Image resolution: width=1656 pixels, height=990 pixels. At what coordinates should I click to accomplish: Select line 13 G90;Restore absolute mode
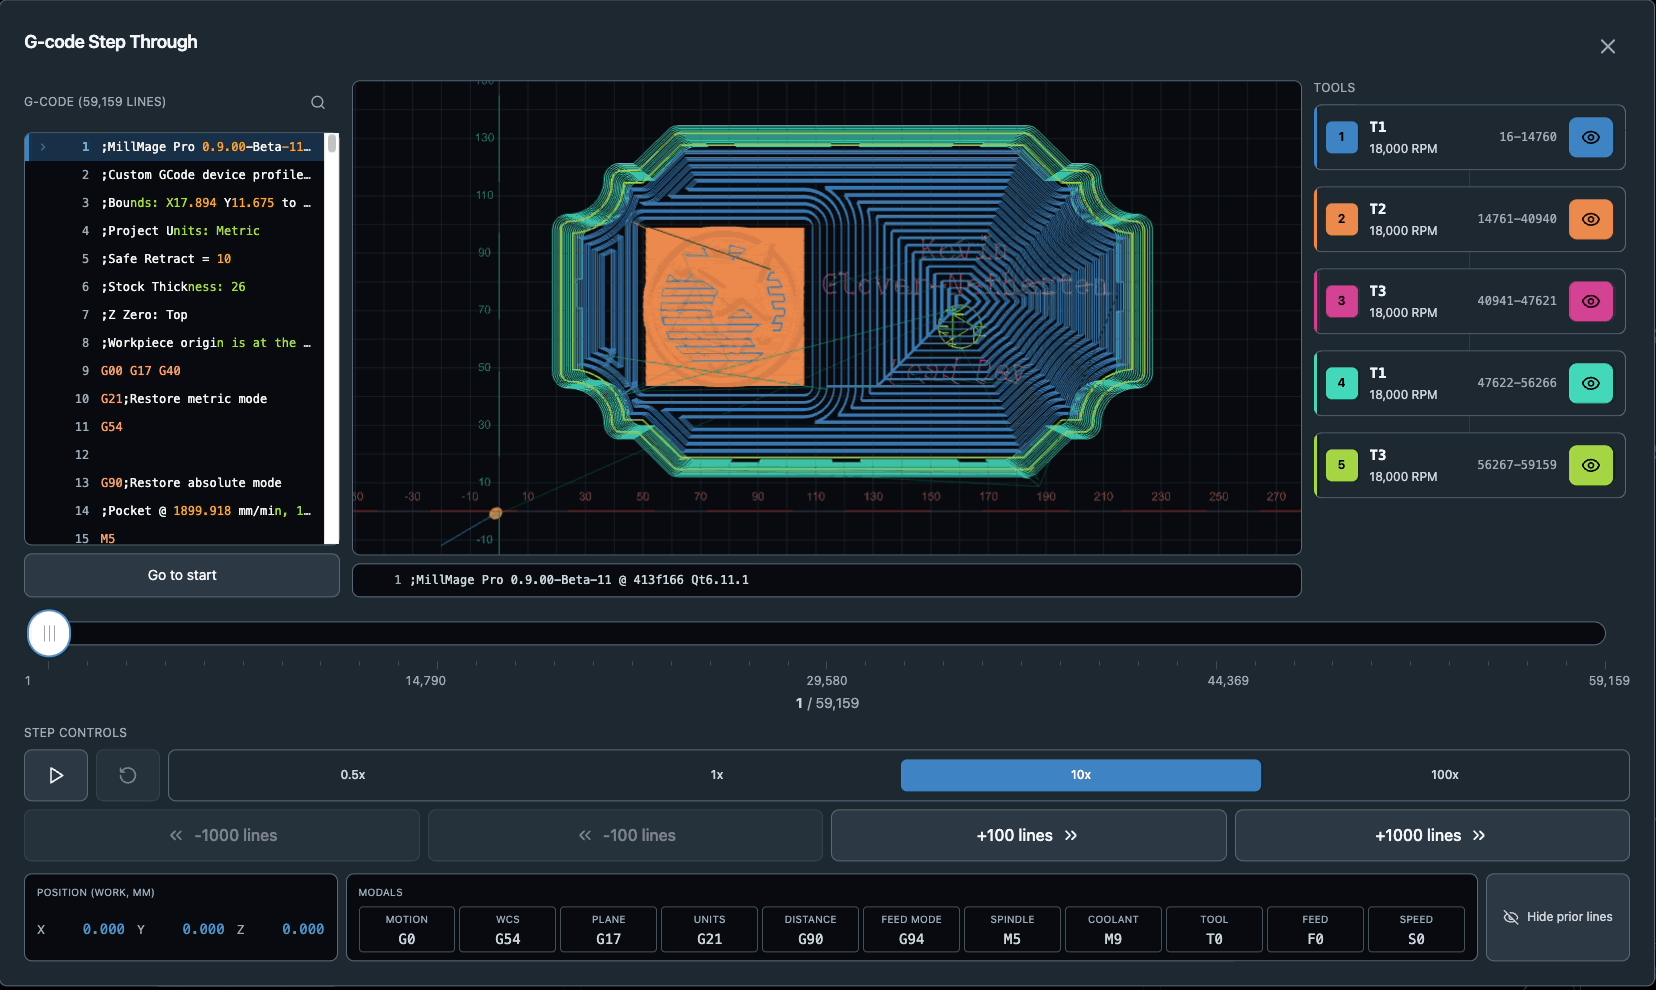pyautogui.click(x=175, y=483)
